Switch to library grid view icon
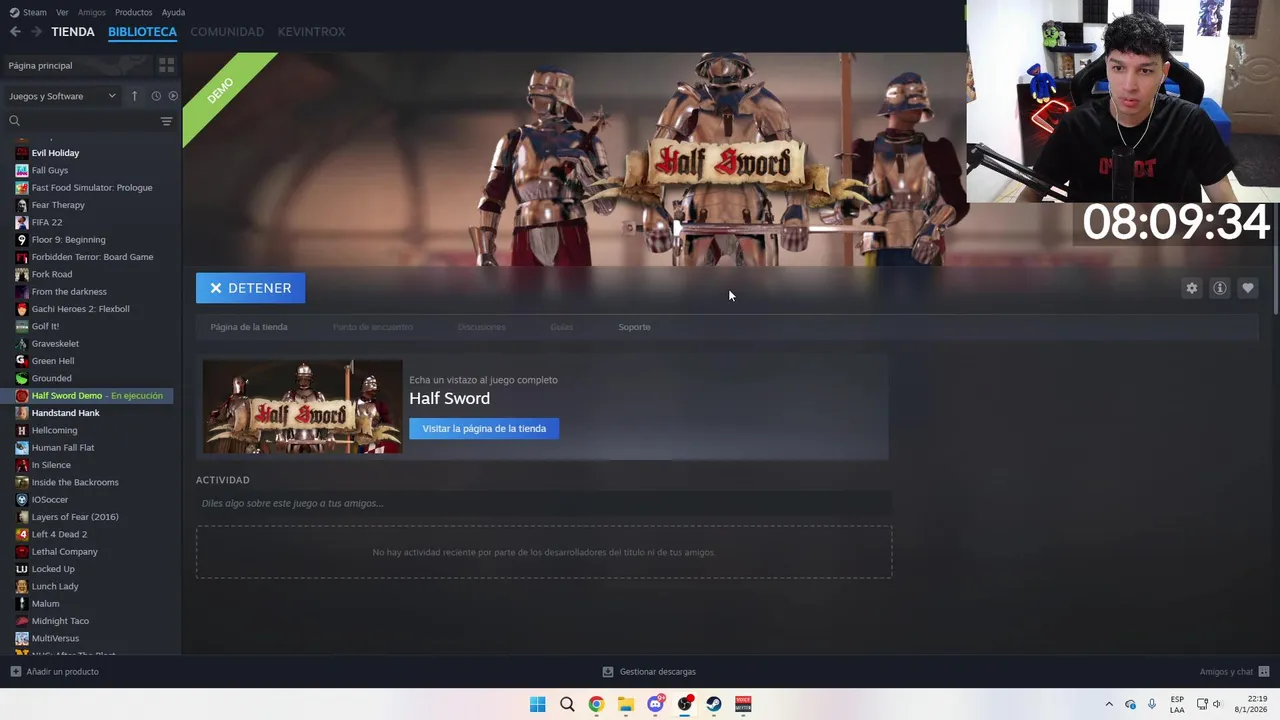The image size is (1280, 720). [167, 65]
